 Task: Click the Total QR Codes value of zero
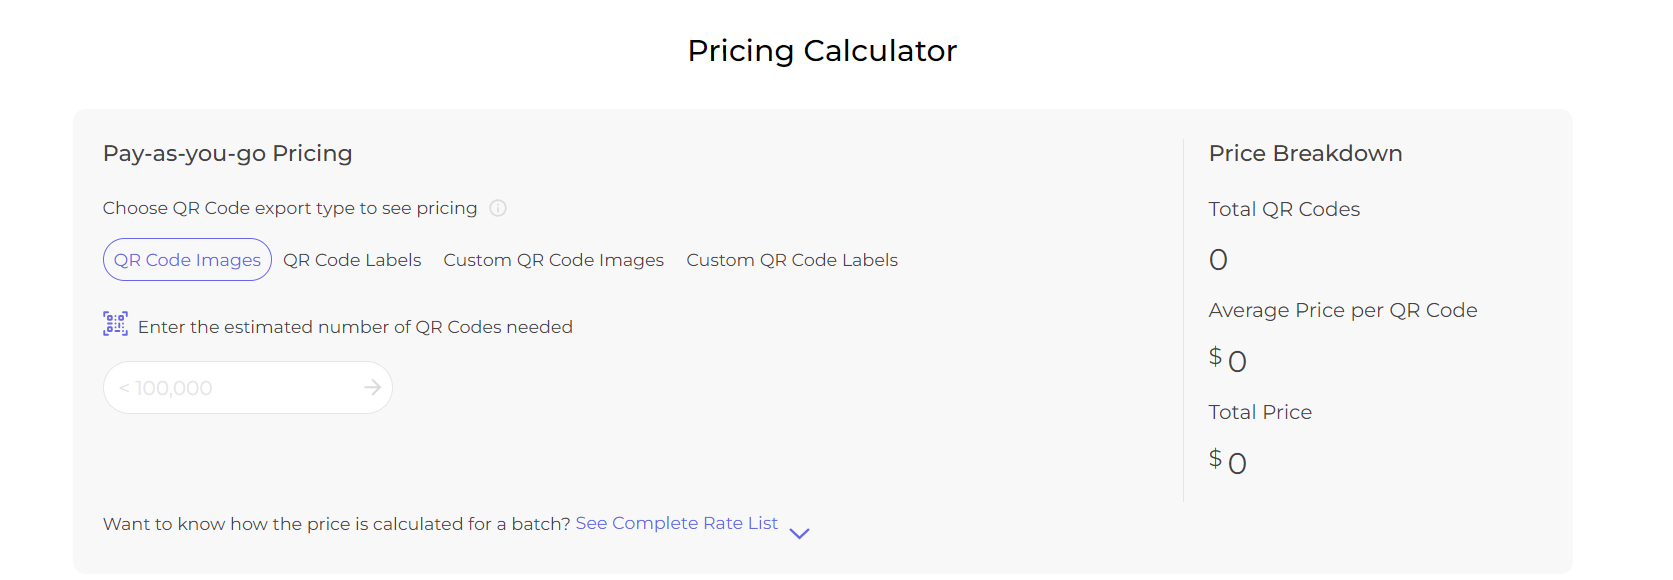click(1218, 260)
